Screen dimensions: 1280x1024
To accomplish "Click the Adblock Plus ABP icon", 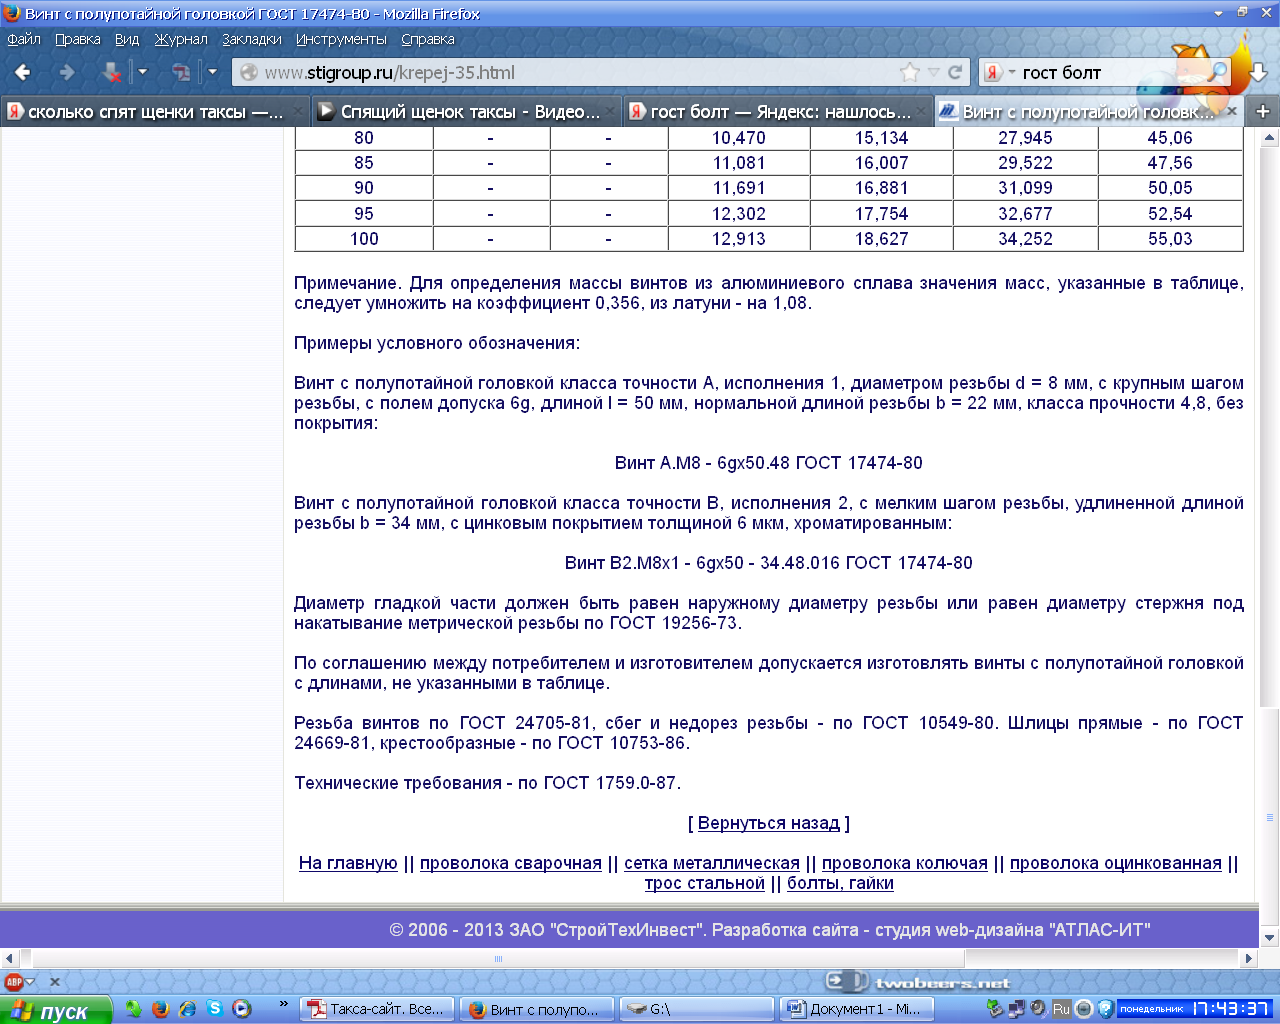I will coord(14,982).
